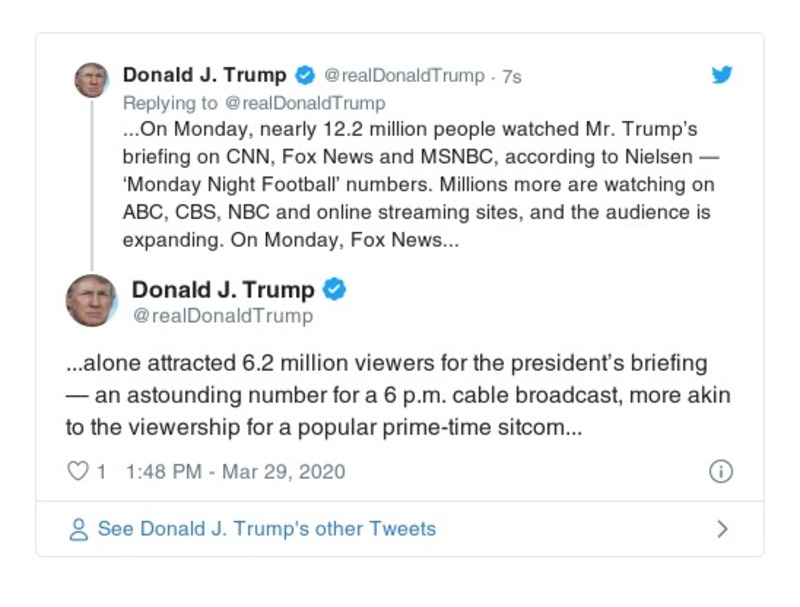Screen dimensions: 800x607
Task: Click the like count number next to the heart
Action: pos(101,471)
